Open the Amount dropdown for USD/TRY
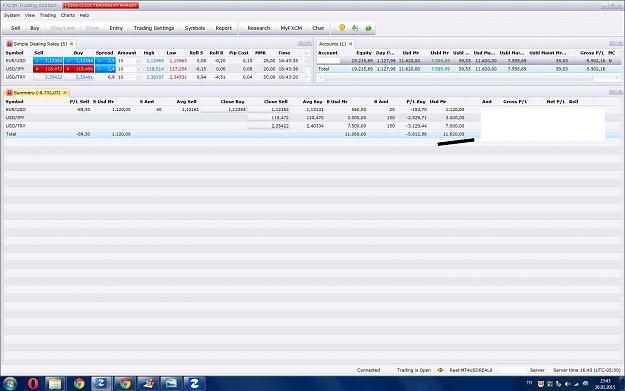Viewport: 625px width, 391px height. coord(138,77)
